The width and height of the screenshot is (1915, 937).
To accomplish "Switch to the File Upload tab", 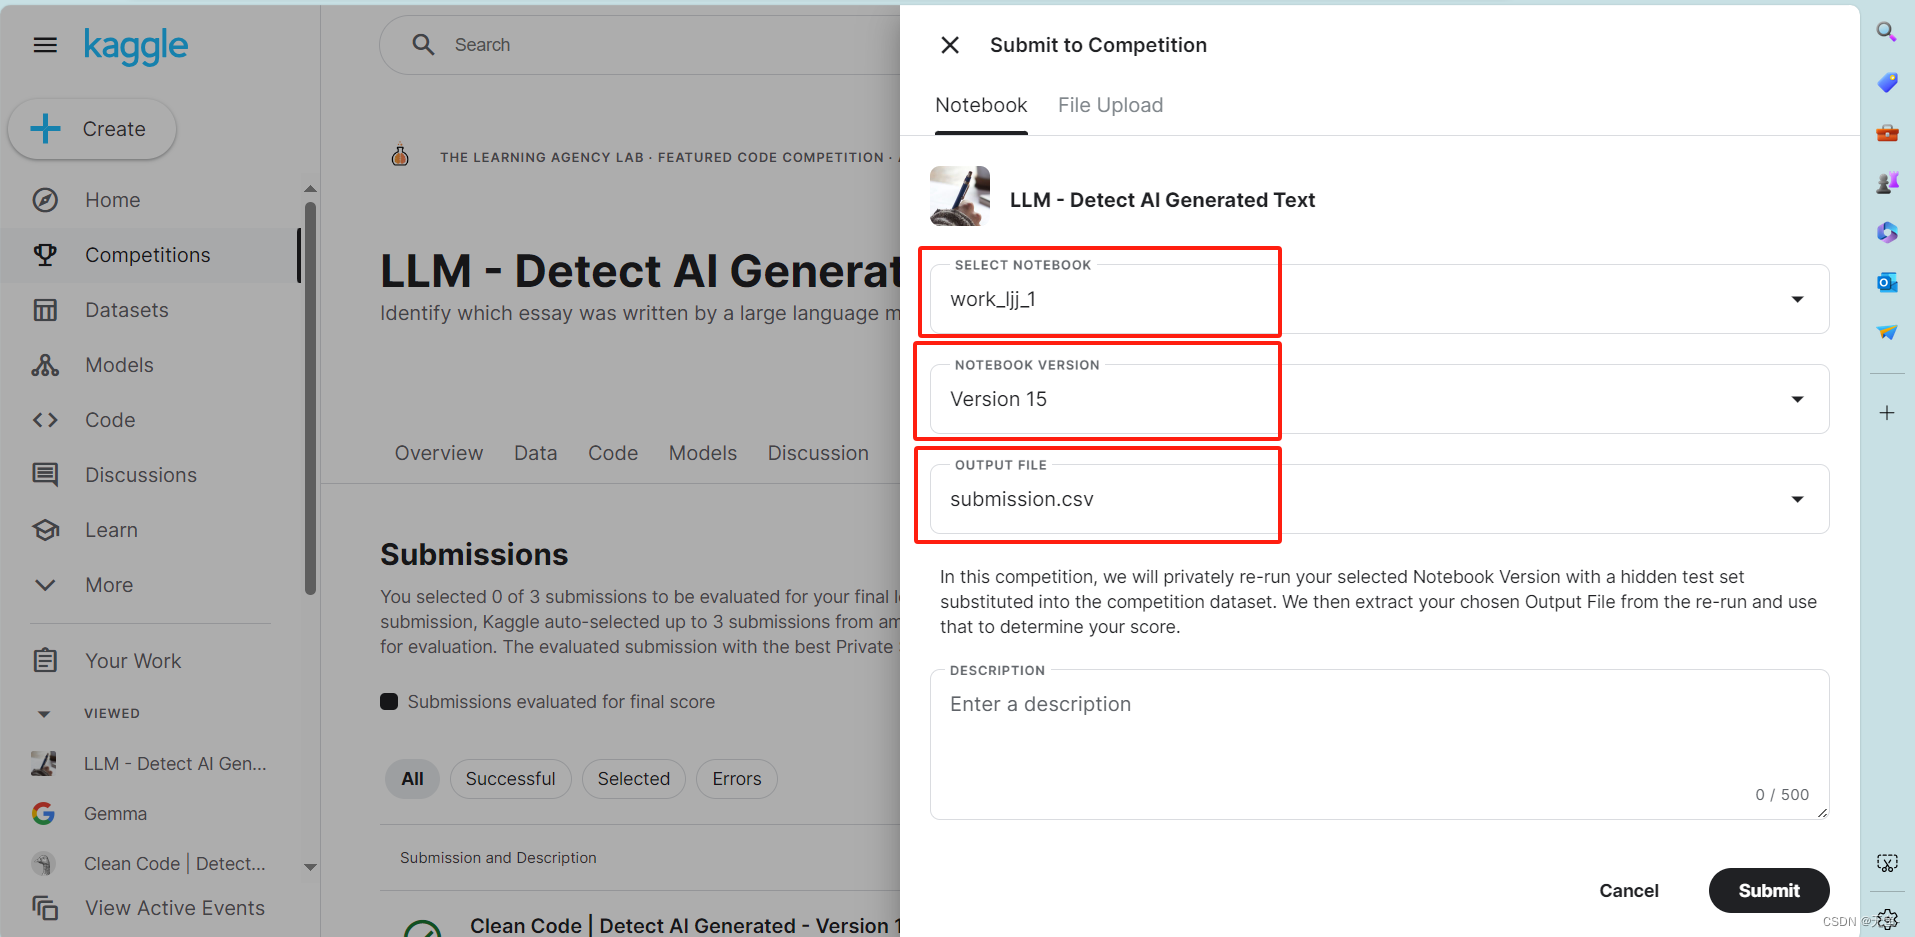I will (x=1110, y=105).
